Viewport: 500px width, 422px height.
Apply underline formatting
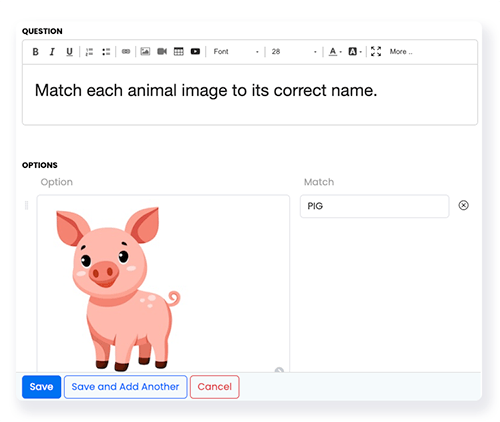[x=69, y=52]
